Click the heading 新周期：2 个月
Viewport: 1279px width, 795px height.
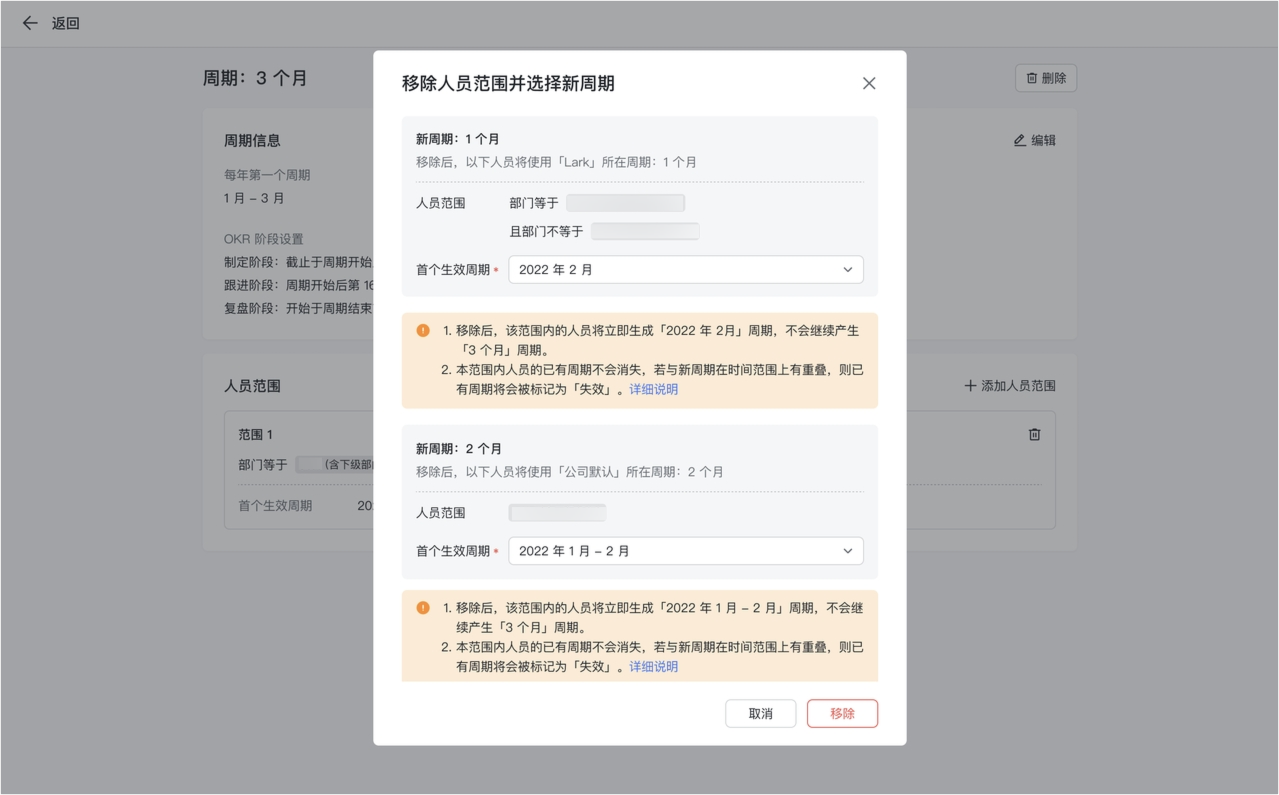(x=459, y=449)
